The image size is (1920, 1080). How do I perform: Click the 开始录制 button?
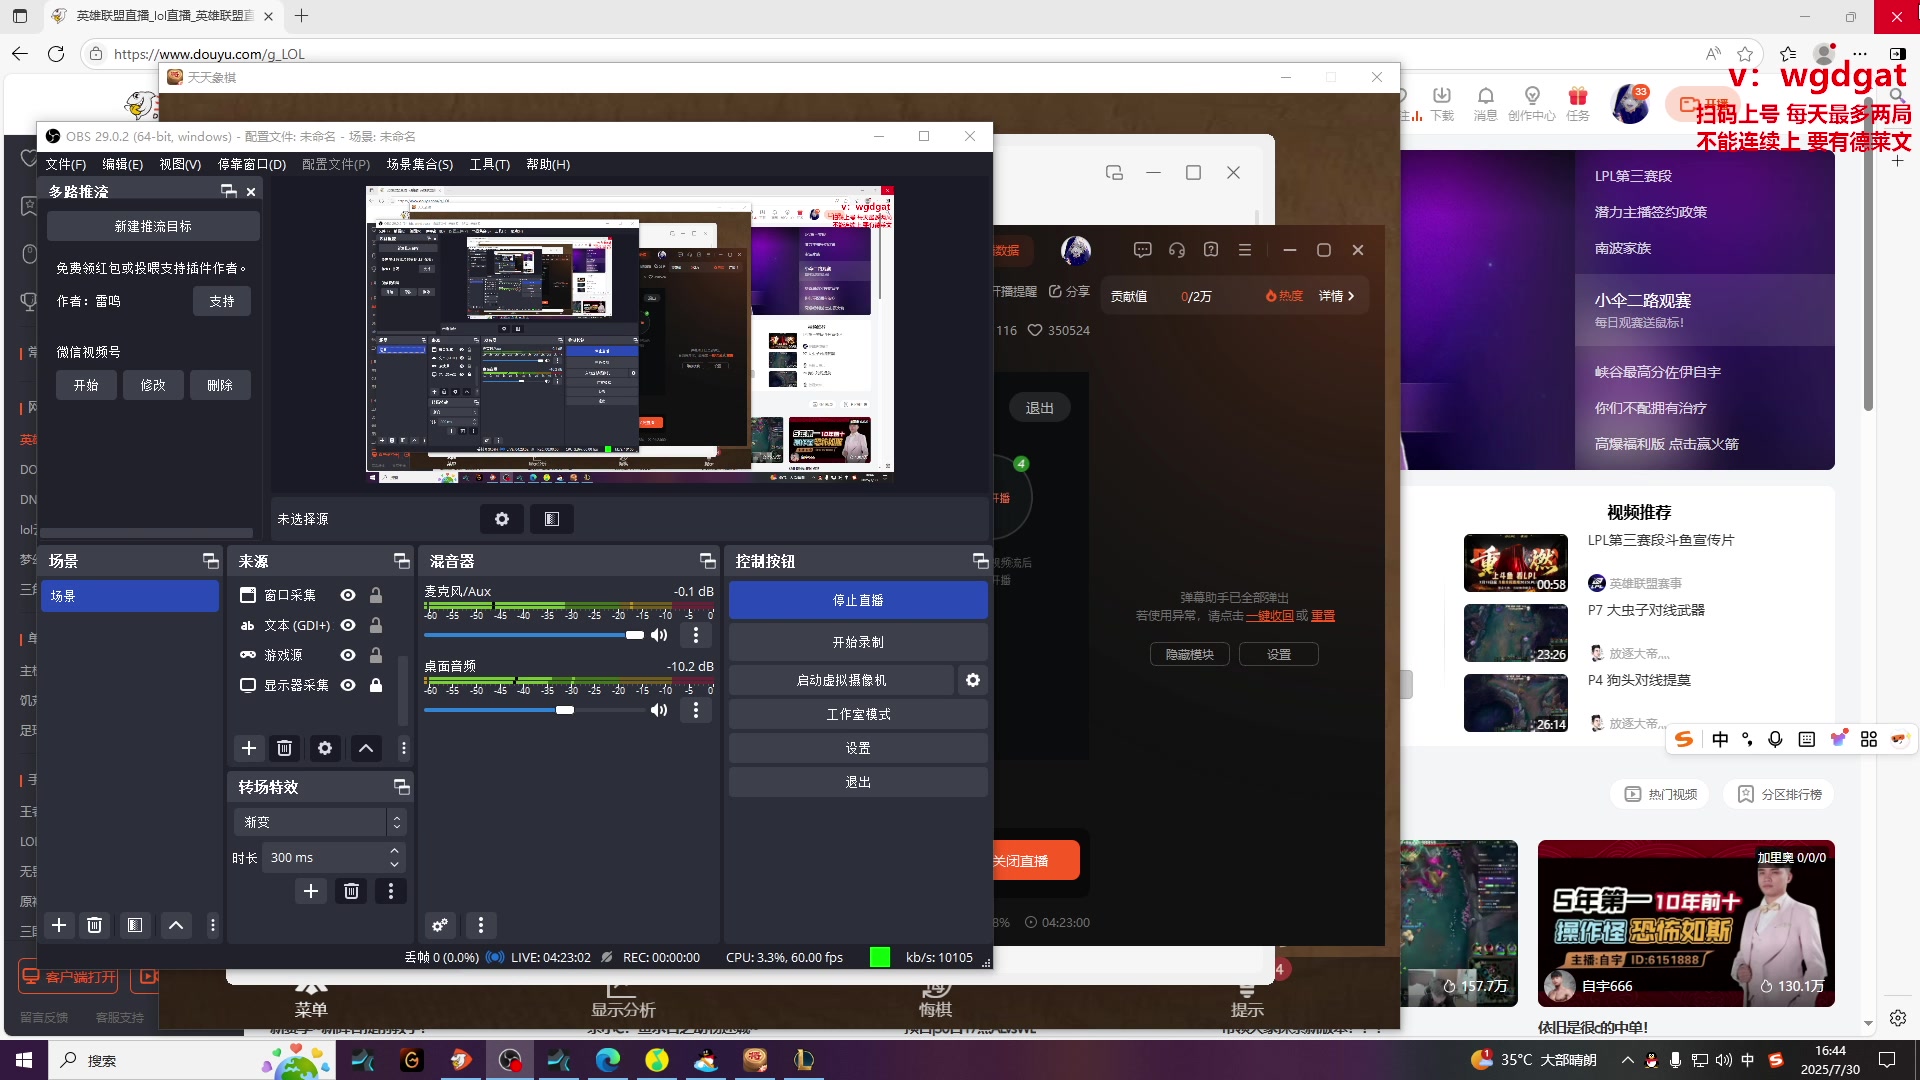[858, 642]
